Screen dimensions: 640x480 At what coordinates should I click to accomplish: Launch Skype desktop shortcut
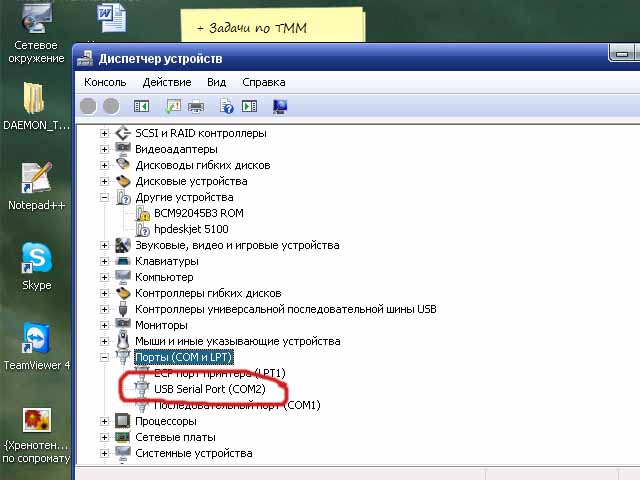(x=37, y=266)
